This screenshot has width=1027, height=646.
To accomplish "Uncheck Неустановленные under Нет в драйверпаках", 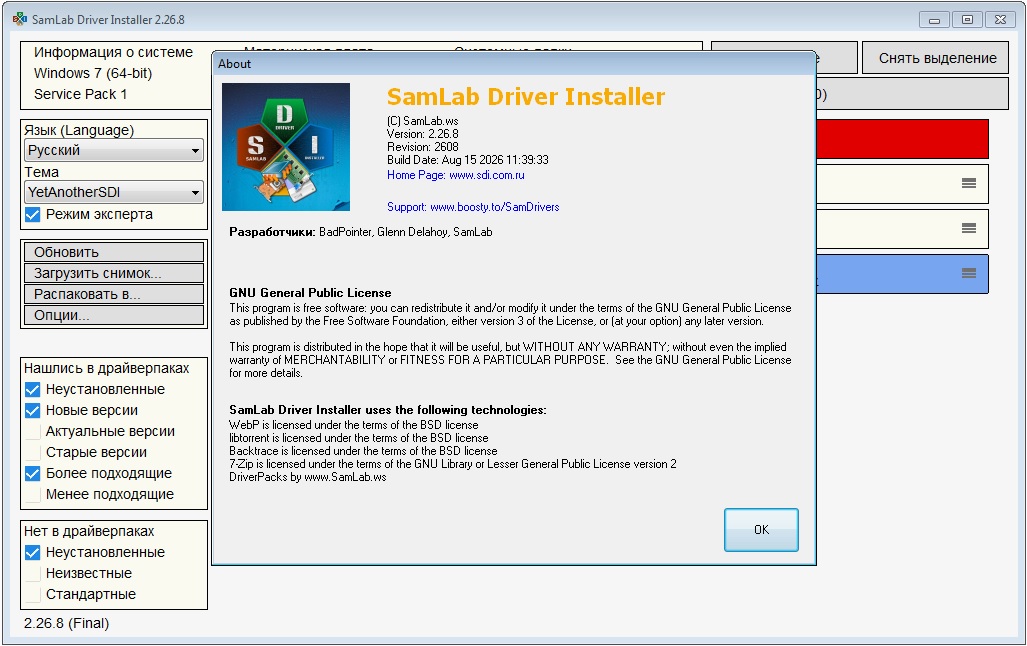I will coord(32,552).
